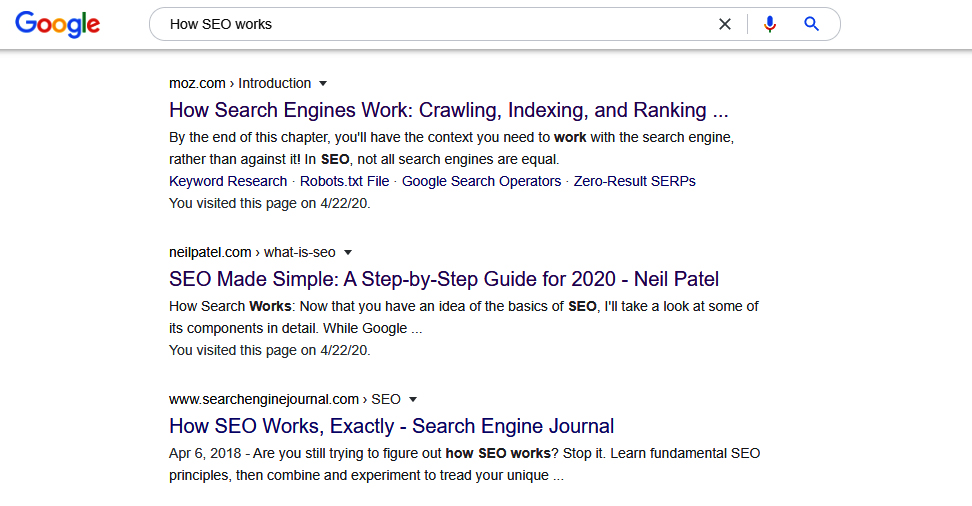Expand the moz.com result dropdown arrow
972x506 pixels.
[x=323, y=84]
